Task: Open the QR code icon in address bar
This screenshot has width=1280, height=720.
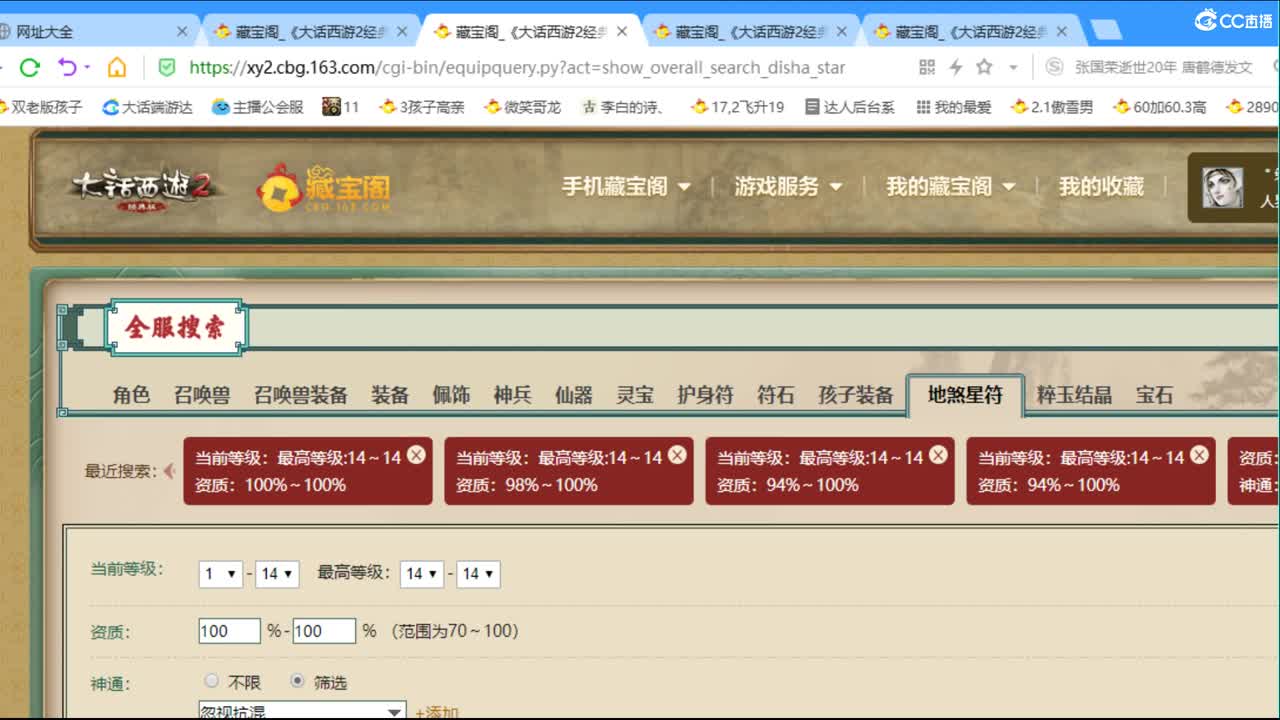Action: coord(927,67)
